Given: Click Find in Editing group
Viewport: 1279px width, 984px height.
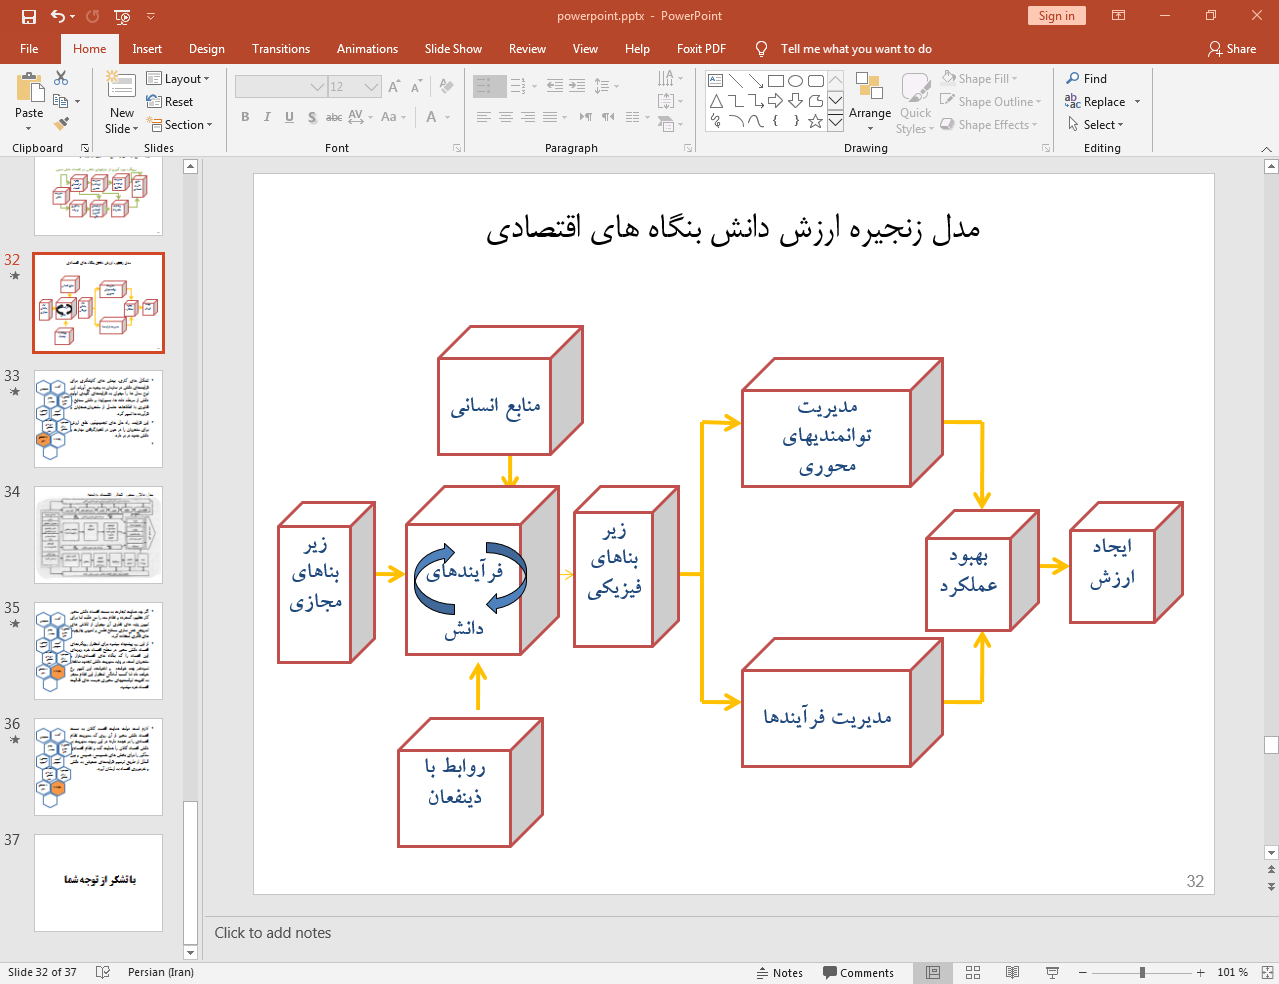Looking at the screenshot, I should 1087,78.
